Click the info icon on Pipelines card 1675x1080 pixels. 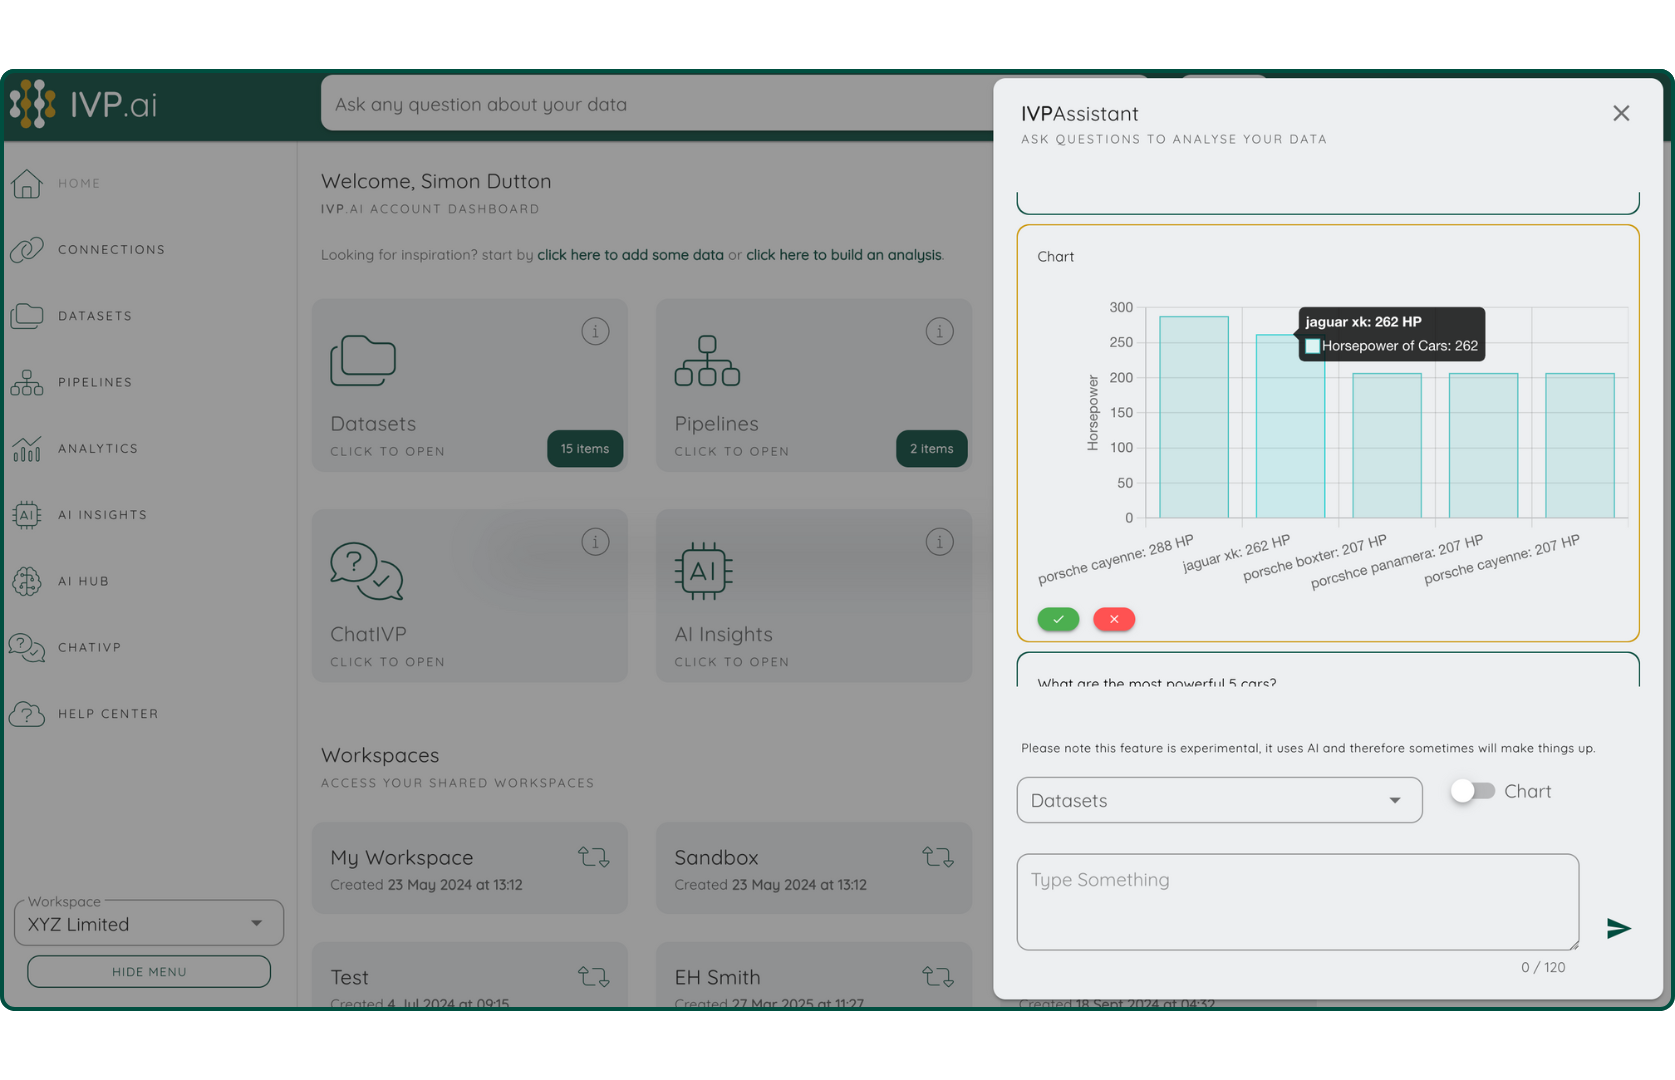point(939,331)
